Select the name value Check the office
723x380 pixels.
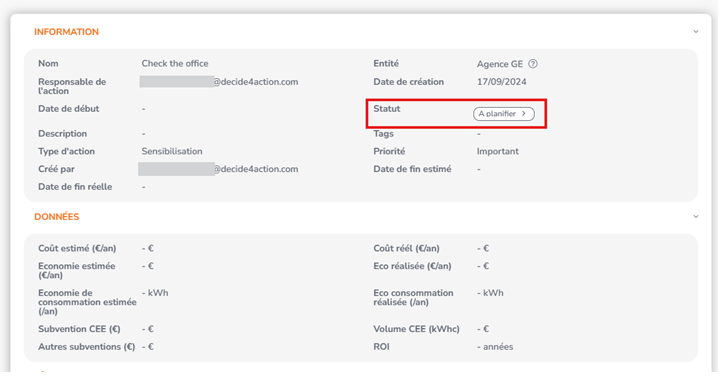[175, 64]
